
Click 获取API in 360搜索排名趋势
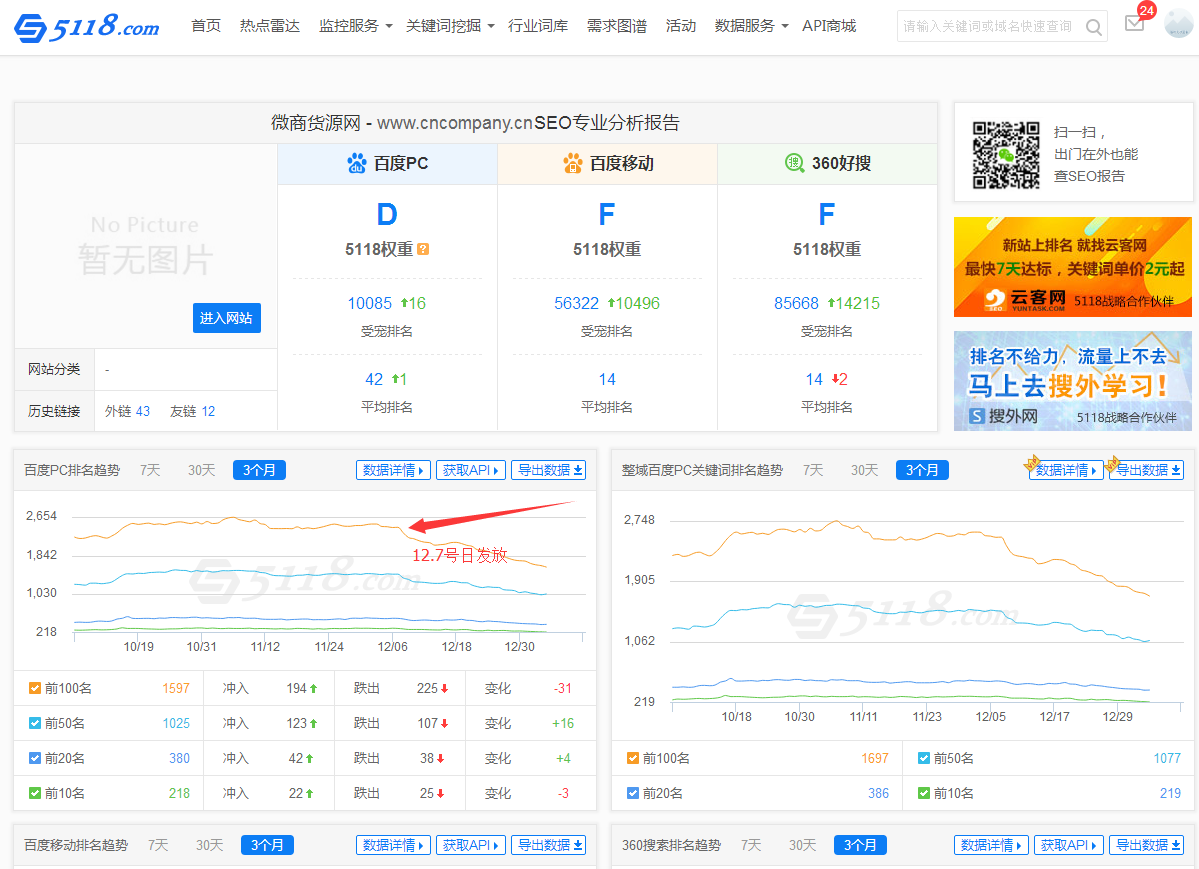1069,845
